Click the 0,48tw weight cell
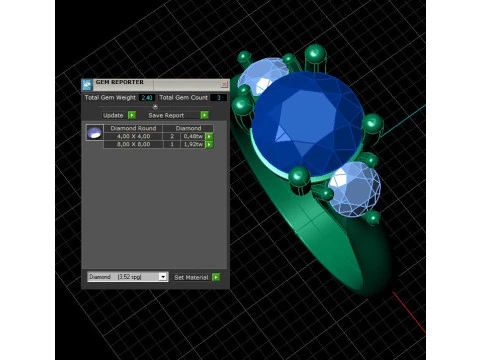 click(193, 136)
